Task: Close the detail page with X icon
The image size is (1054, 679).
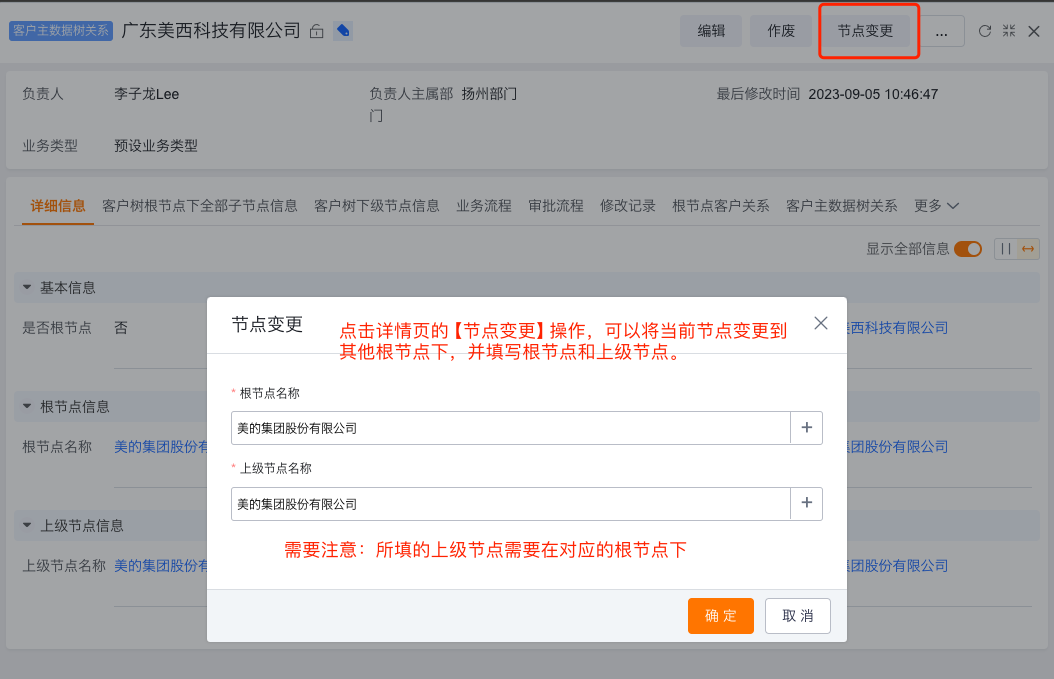Action: click(x=1034, y=31)
